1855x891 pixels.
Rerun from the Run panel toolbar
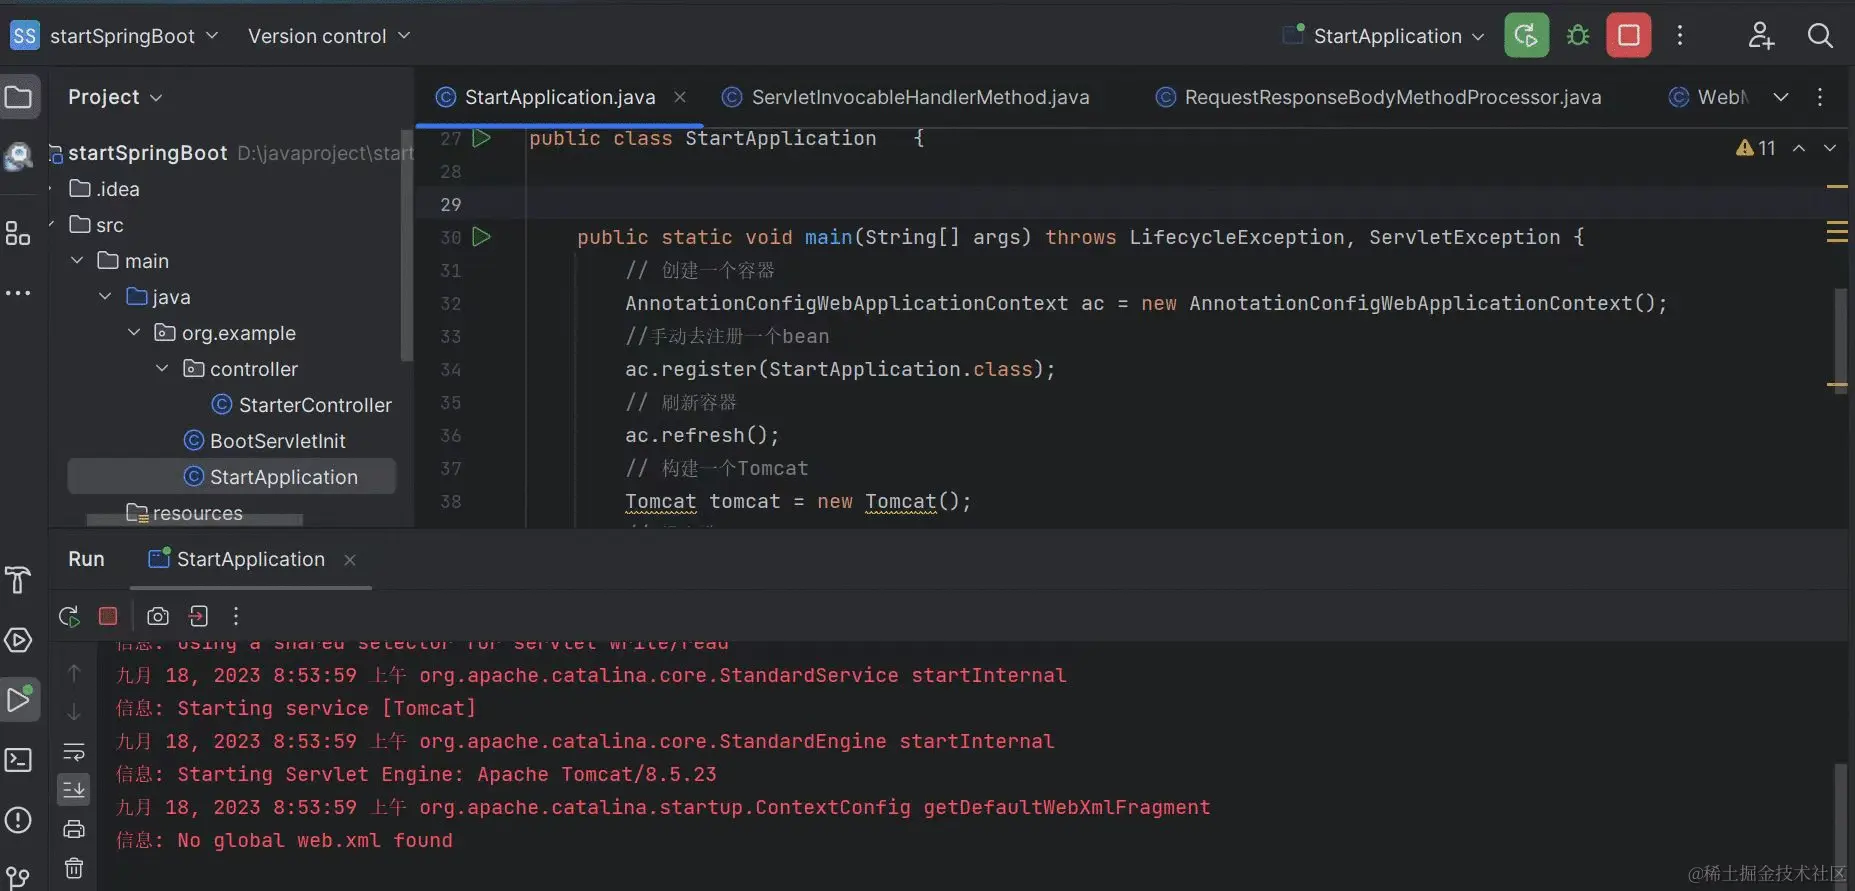(x=69, y=616)
